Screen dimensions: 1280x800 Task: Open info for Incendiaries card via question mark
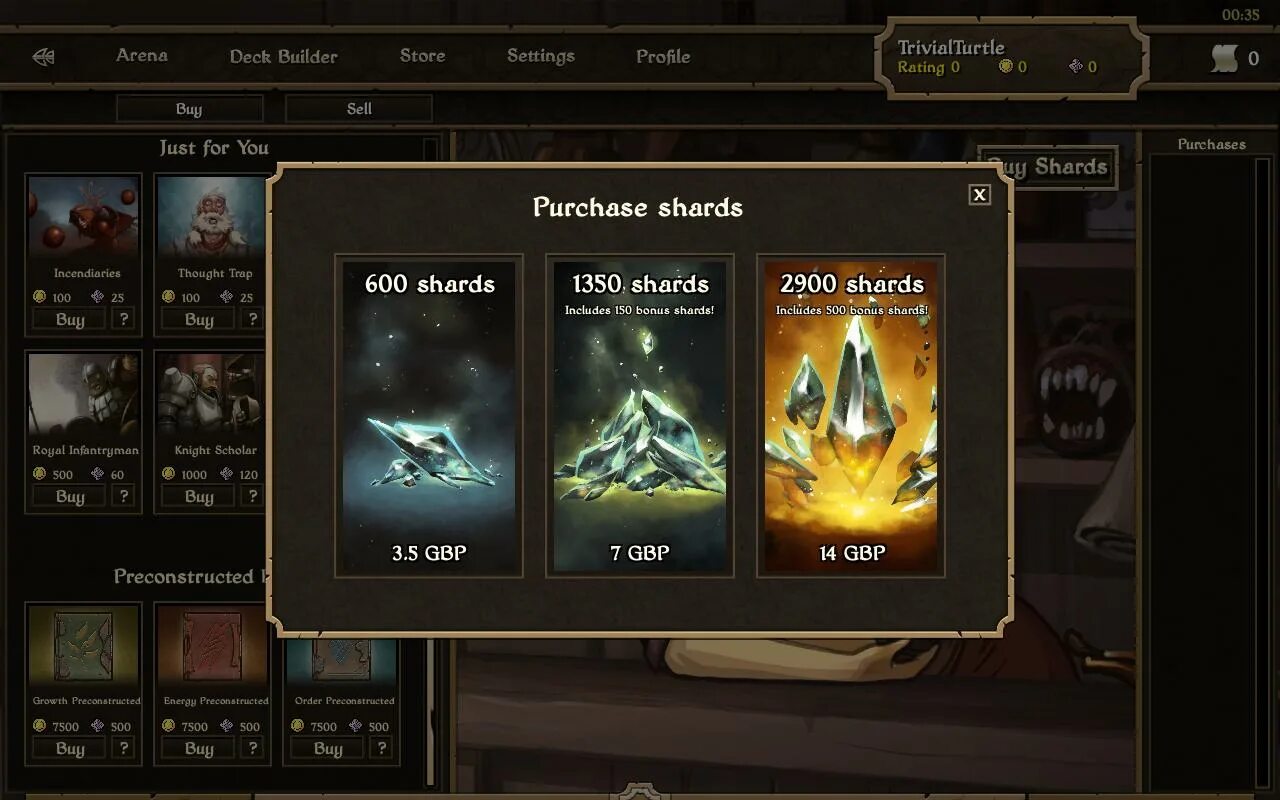pos(124,319)
